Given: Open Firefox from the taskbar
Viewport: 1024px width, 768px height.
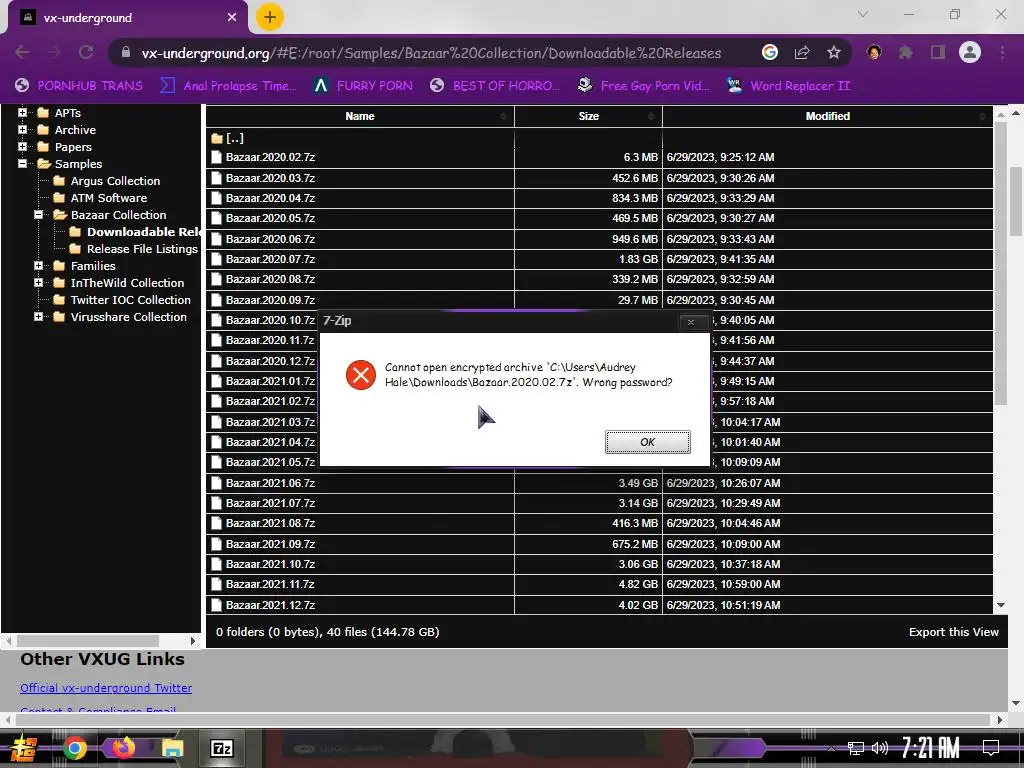Looking at the screenshot, I should (123, 747).
